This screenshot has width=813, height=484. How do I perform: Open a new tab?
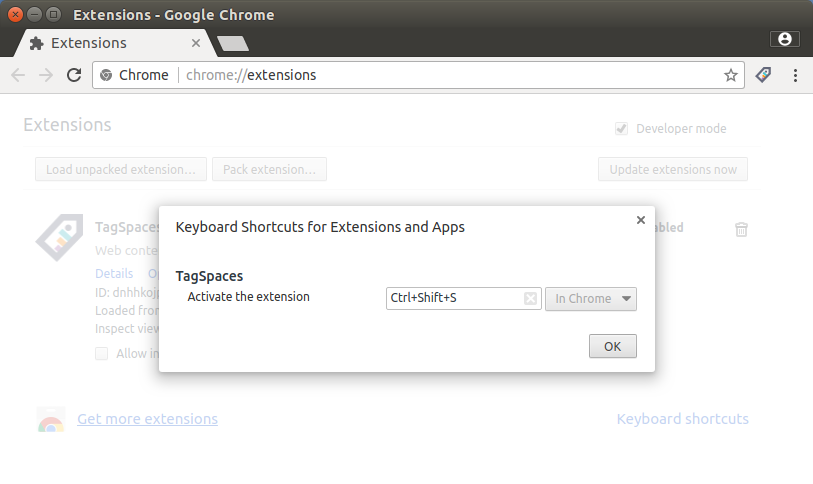(x=233, y=44)
